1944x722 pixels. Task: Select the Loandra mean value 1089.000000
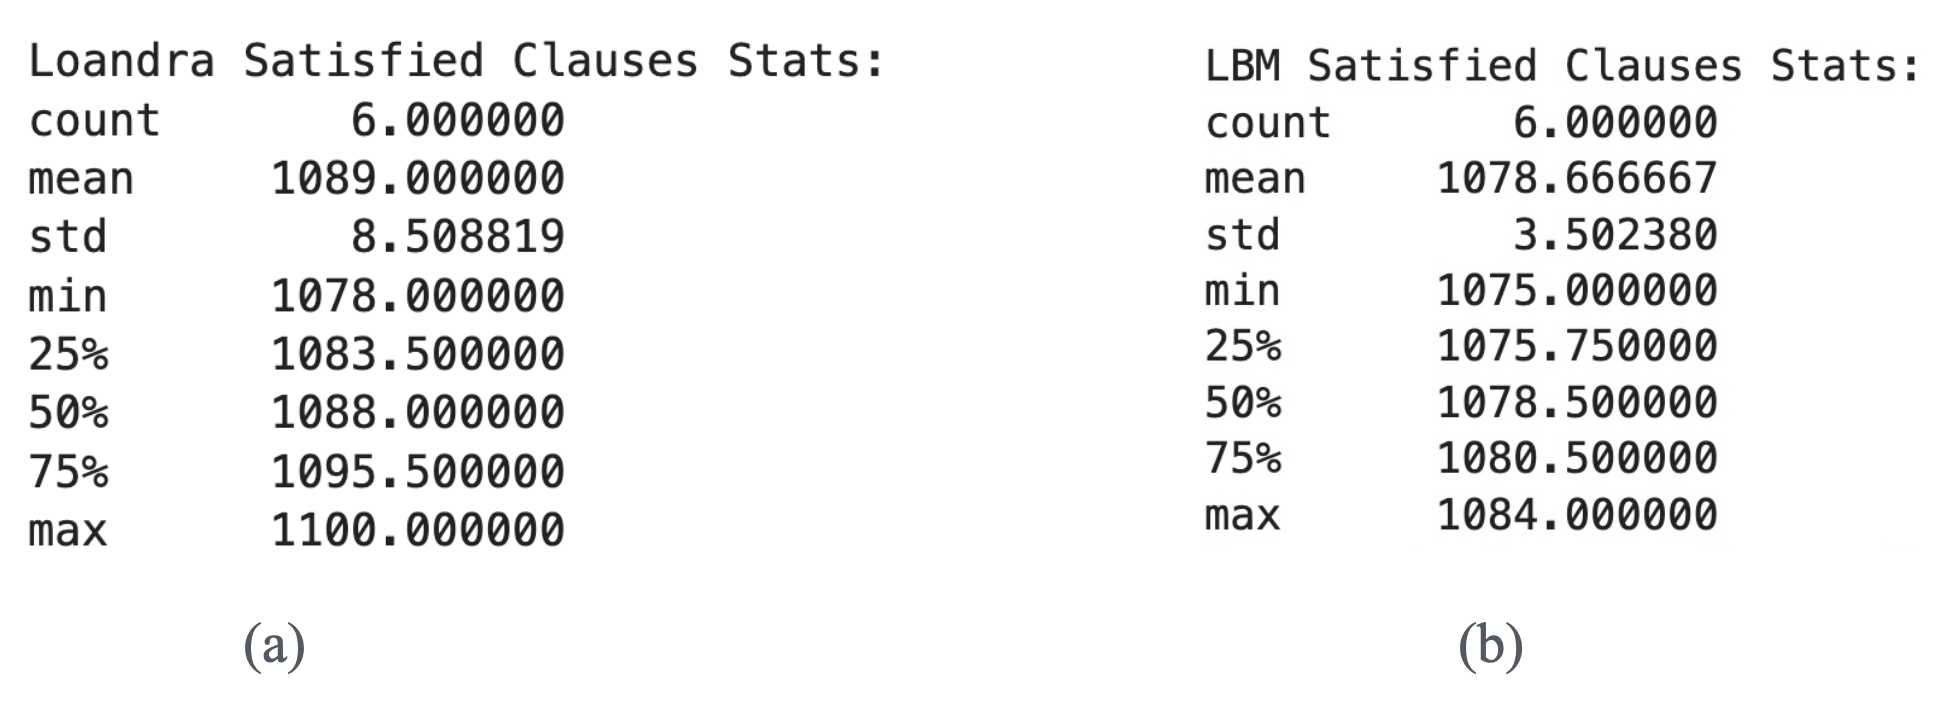pyautogui.click(x=418, y=179)
